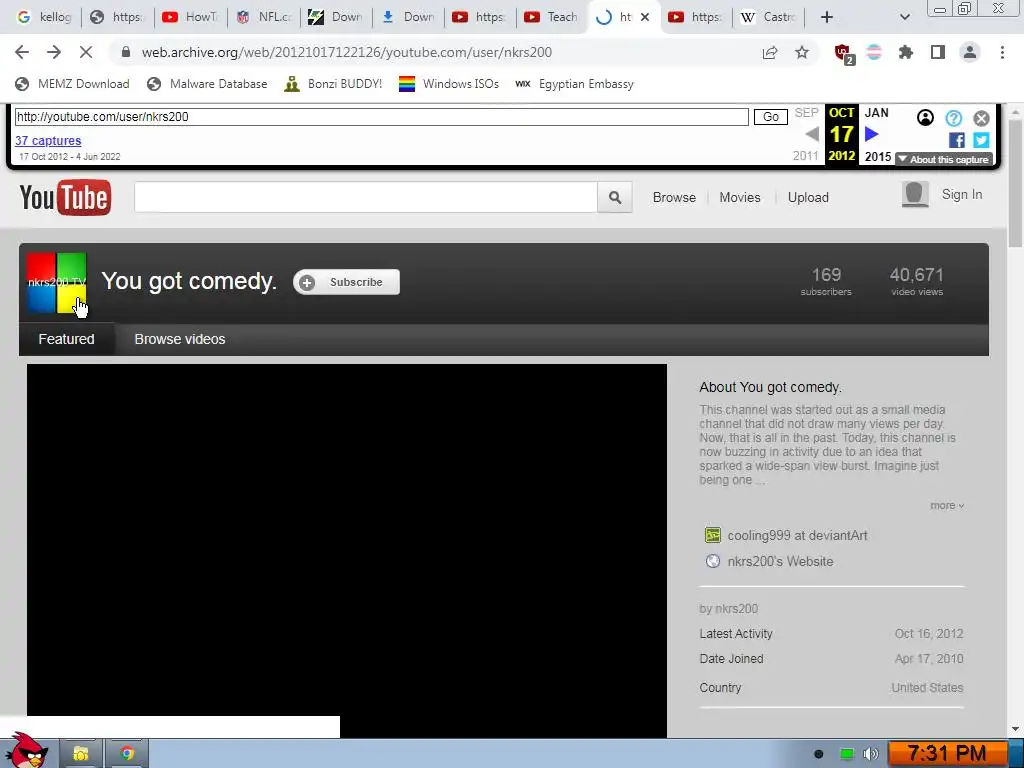The width and height of the screenshot is (1024, 768).
Task: Go back with the browser back arrow
Action: 22,52
